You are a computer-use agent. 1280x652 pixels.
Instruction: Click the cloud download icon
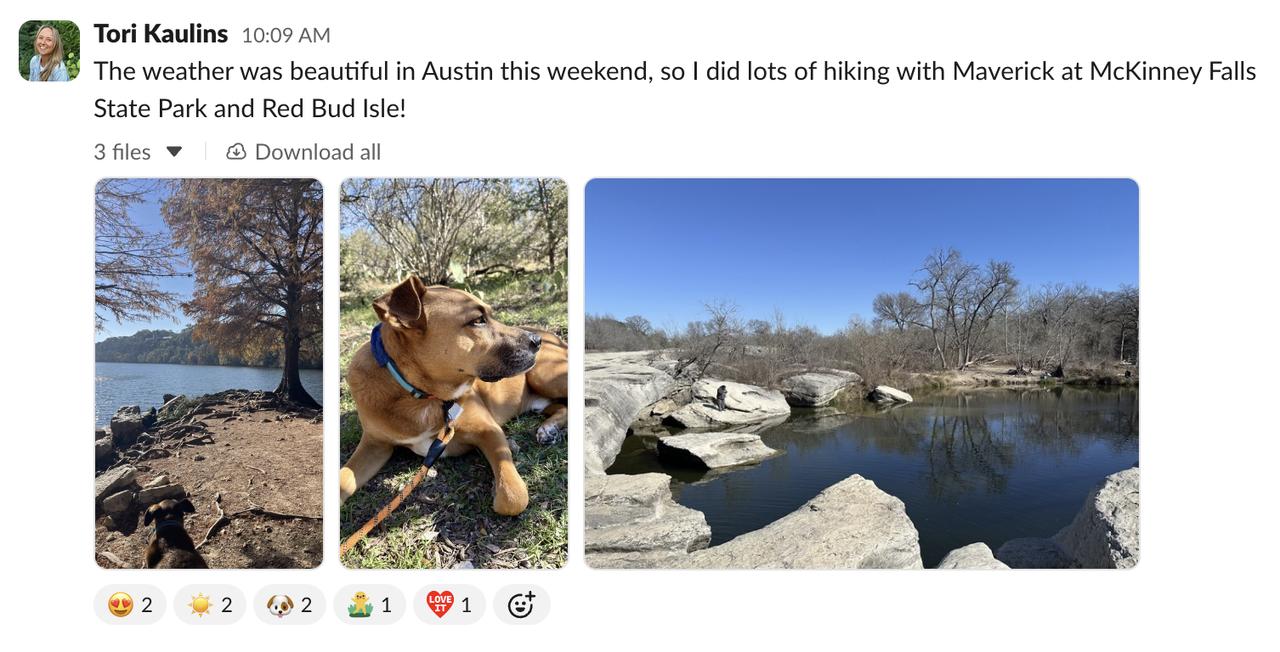[236, 152]
